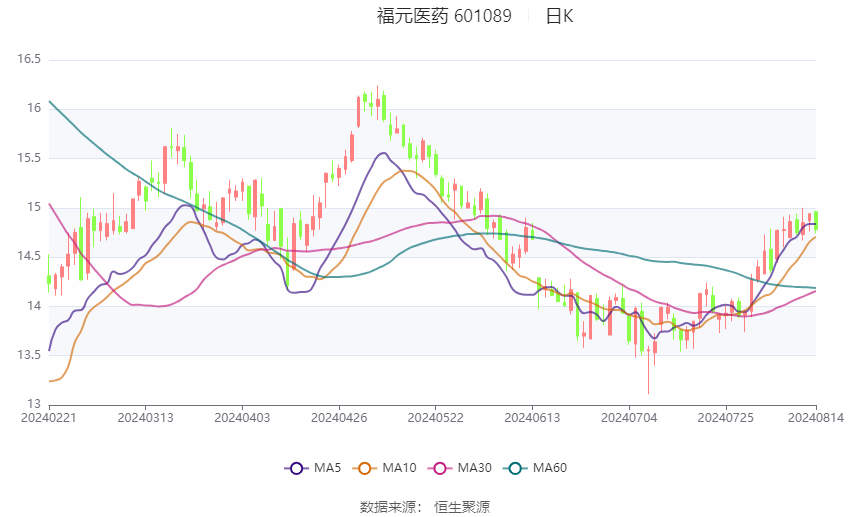This screenshot has height=517, width=850.
Task: Toggle the MA30 legend line
Action: click(x=460, y=468)
